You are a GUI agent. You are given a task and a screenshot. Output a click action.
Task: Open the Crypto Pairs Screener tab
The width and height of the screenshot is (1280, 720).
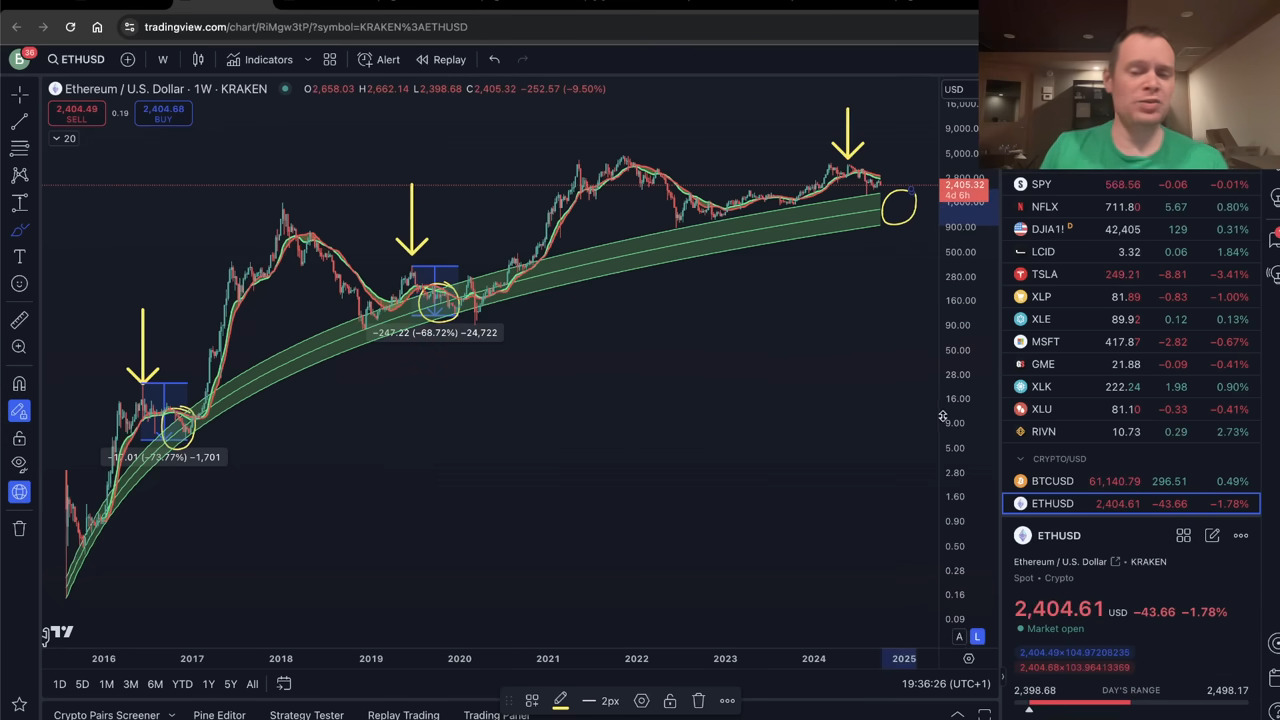(107, 714)
